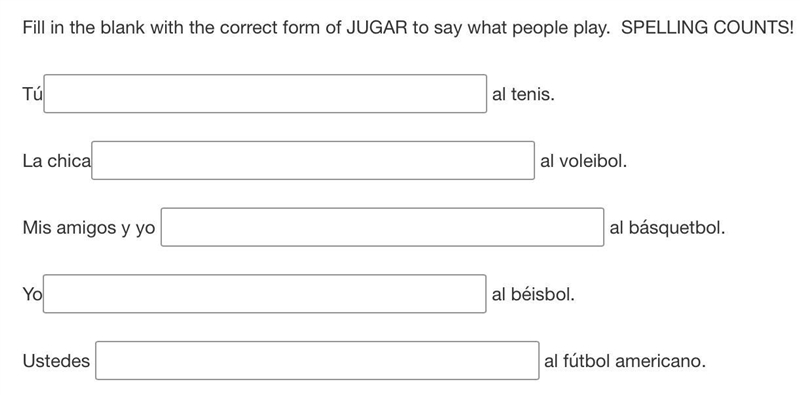Click the phrase what people play
This screenshot has height=395, width=800.
[539, 28]
